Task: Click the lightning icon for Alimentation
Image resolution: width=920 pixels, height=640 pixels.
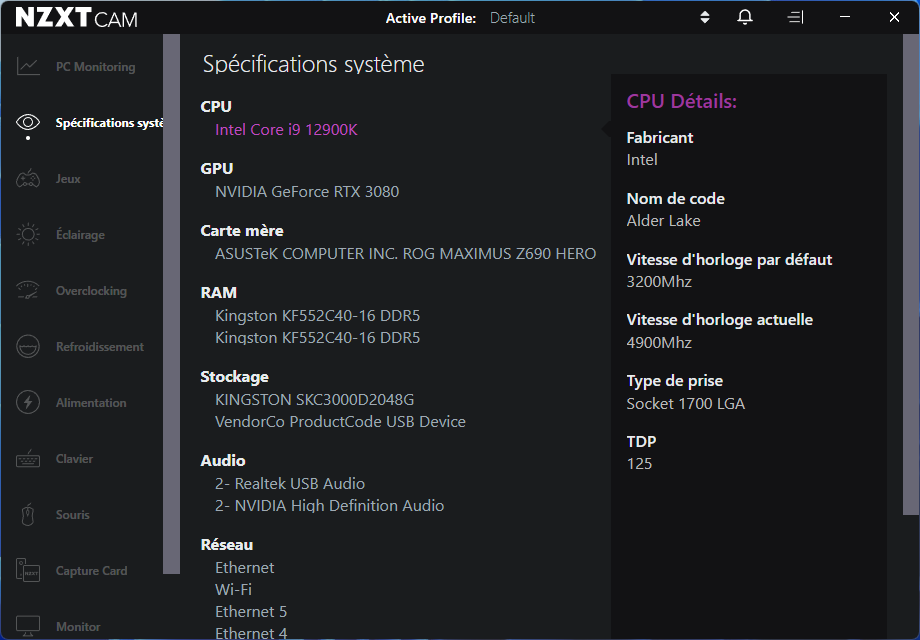Action: point(28,402)
